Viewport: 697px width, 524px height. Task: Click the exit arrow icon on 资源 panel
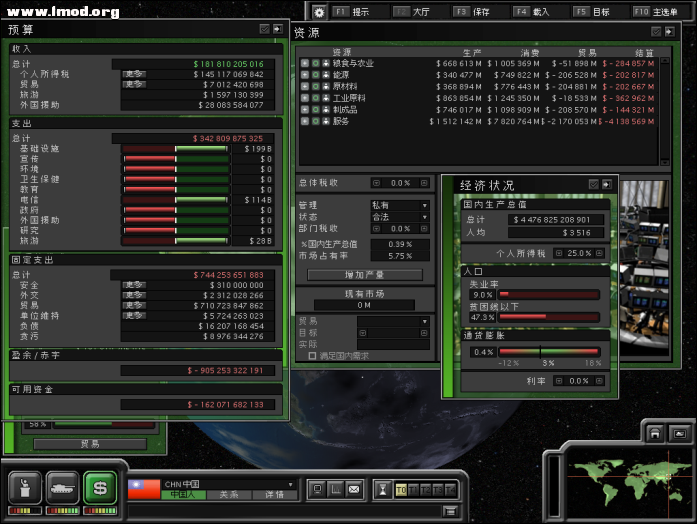[x=668, y=32]
